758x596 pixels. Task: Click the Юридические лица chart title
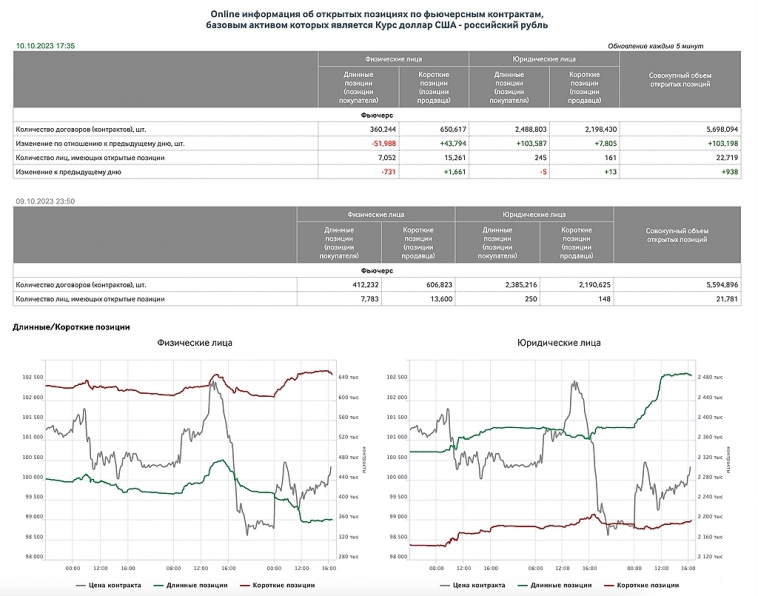click(559, 343)
